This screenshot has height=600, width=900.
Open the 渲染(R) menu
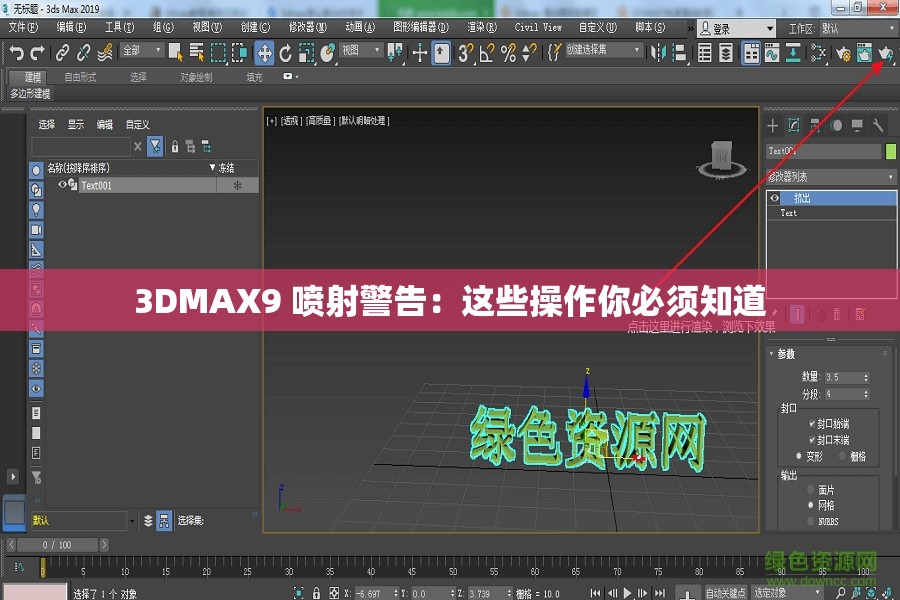click(482, 27)
